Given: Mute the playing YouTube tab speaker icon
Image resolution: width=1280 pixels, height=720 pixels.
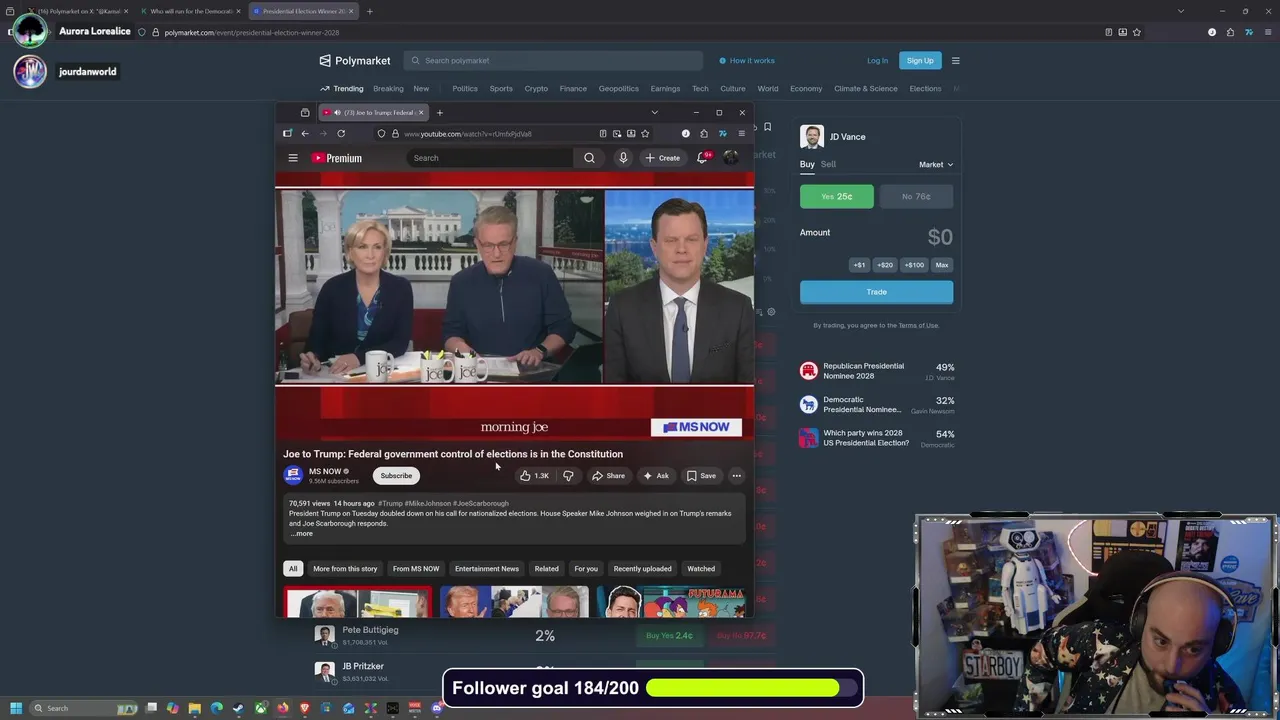Looking at the screenshot, I should [336, 112].
